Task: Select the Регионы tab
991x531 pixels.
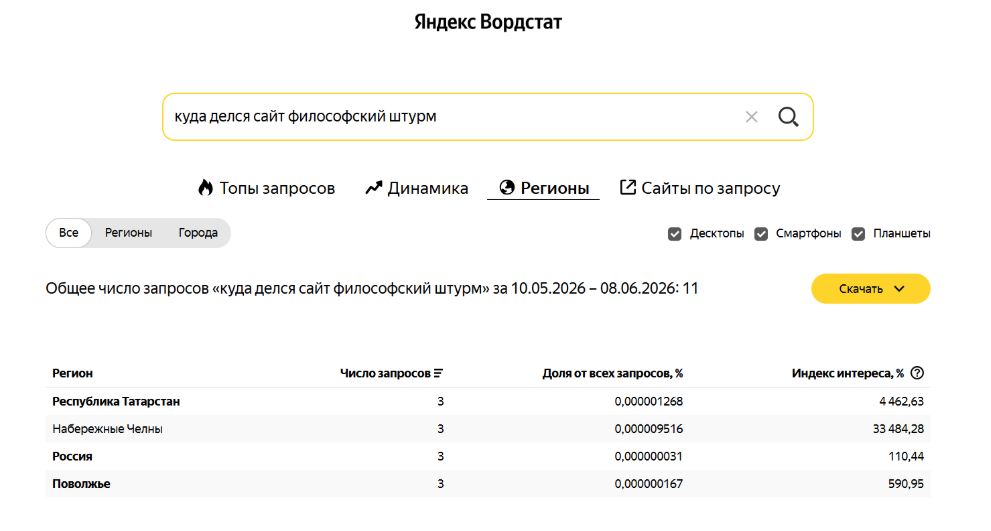Action: (x=544, y=188)
